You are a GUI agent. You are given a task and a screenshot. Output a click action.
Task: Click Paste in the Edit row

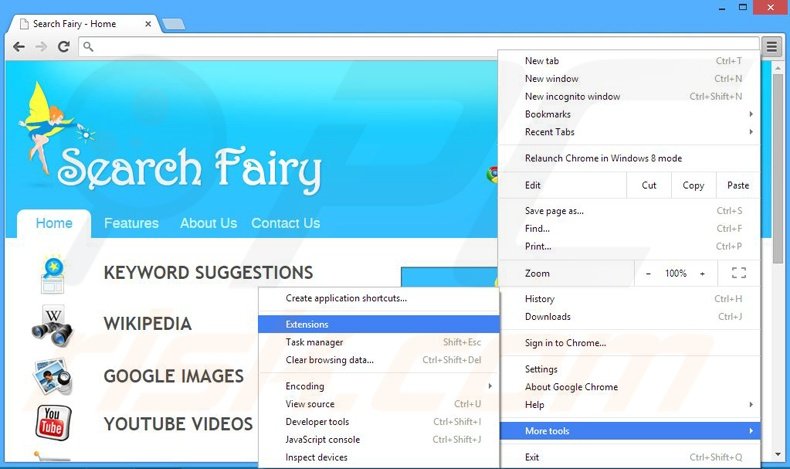pyautogui.click(x=738, y=185)
